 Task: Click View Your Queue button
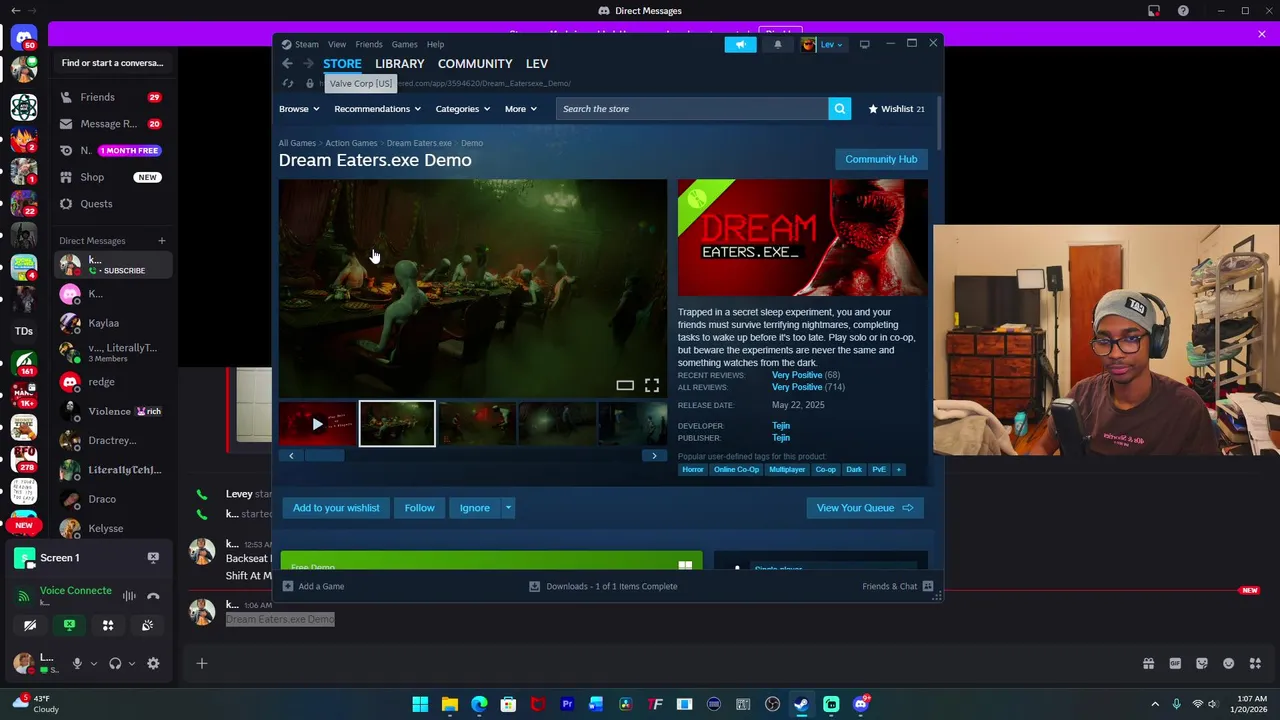tap(865, 508)
